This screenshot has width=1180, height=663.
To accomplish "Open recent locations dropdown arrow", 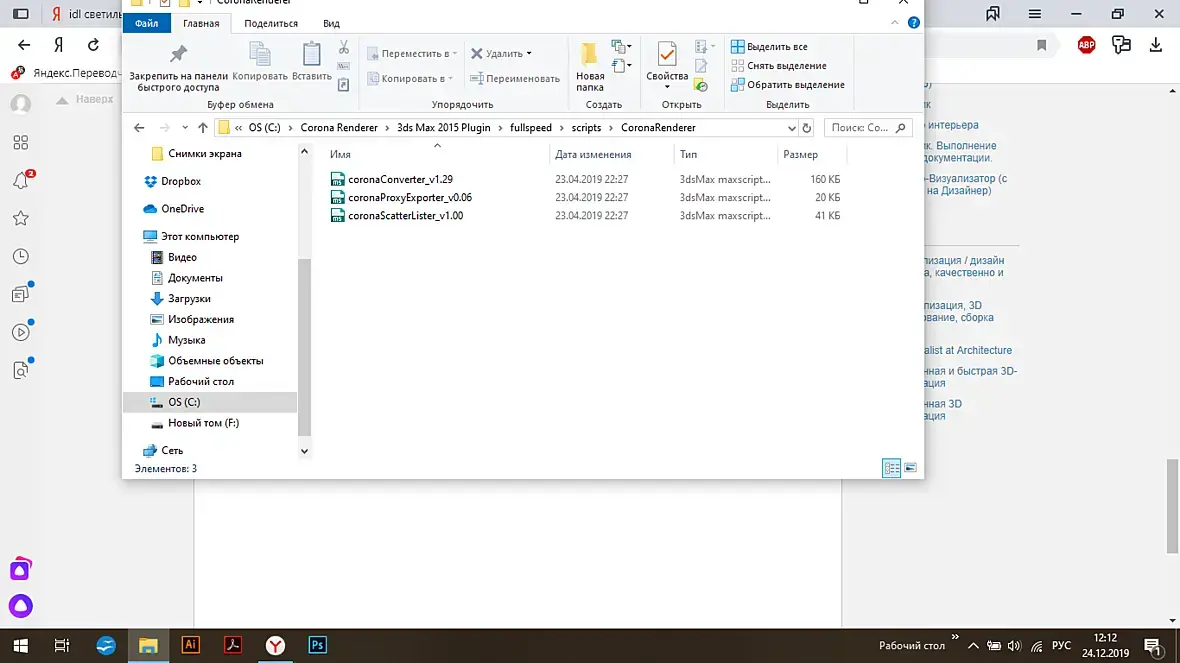I will tap(184, 128).
